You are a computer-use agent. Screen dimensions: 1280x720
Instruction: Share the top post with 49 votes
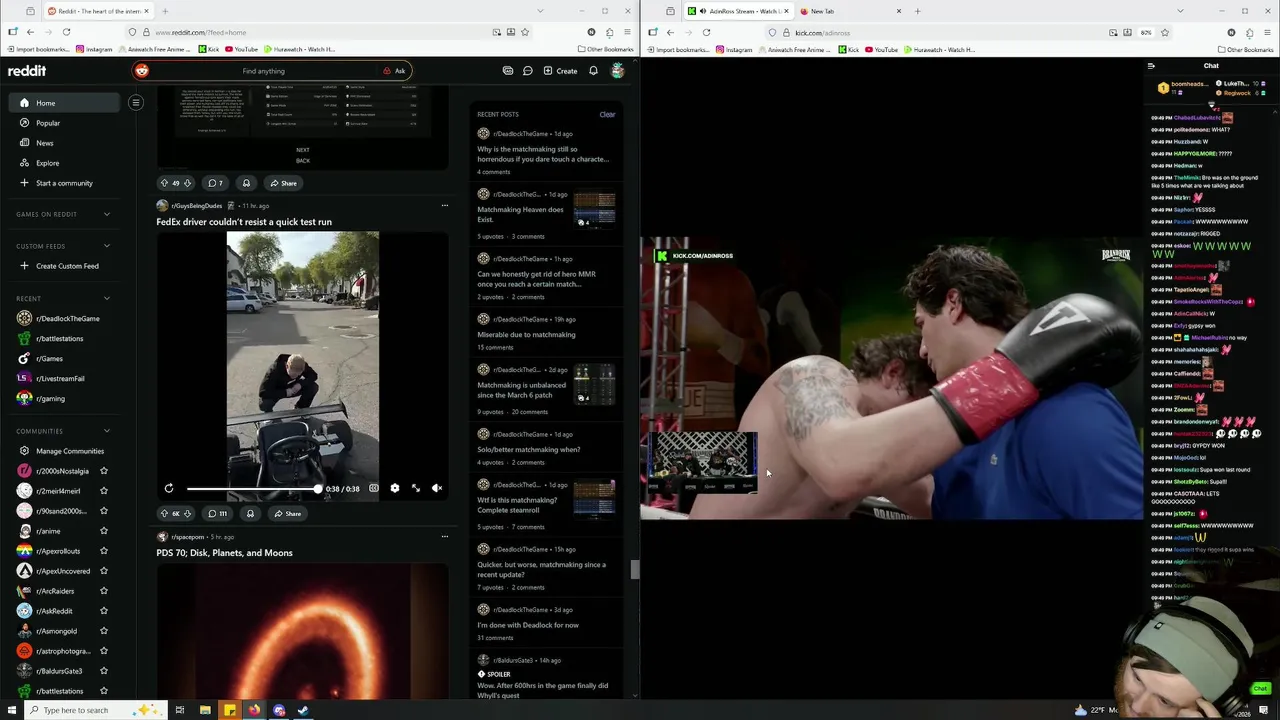click(x=283, y=183)
